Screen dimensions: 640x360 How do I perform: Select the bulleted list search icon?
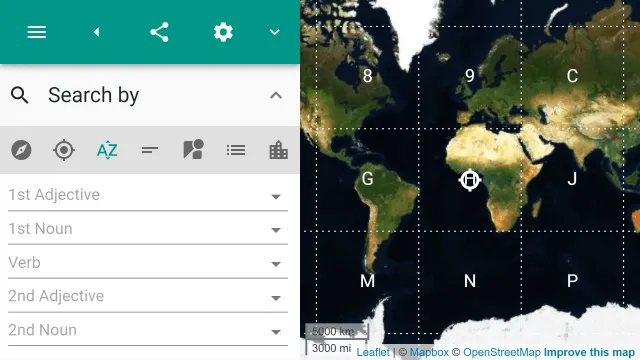click(x=236, y=150)
